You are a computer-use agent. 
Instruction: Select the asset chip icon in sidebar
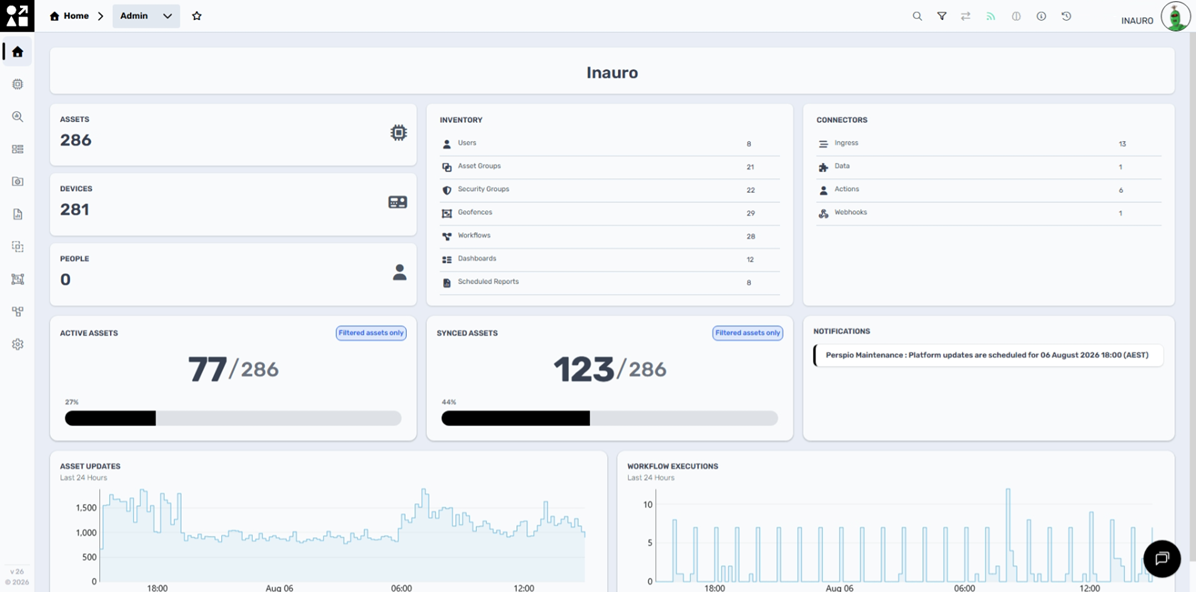click(18, 85)
